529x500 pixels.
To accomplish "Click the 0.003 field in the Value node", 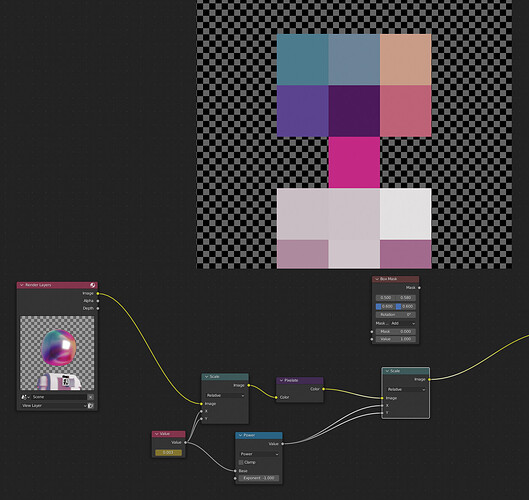I will [x=168, y=452].
